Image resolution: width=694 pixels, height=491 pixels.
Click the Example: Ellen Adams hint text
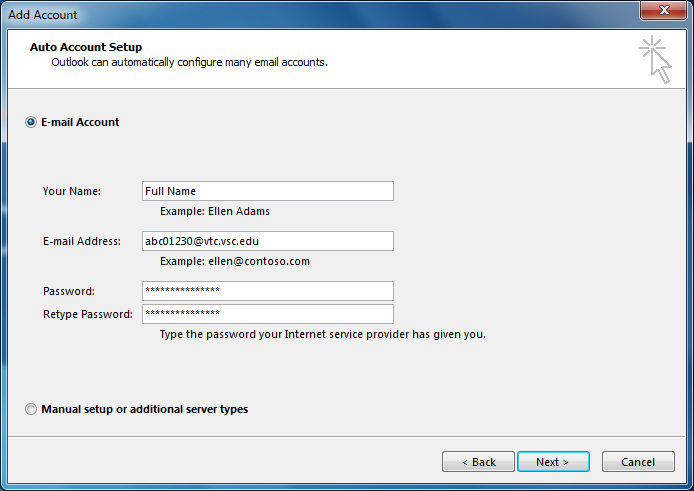point(215,211)
